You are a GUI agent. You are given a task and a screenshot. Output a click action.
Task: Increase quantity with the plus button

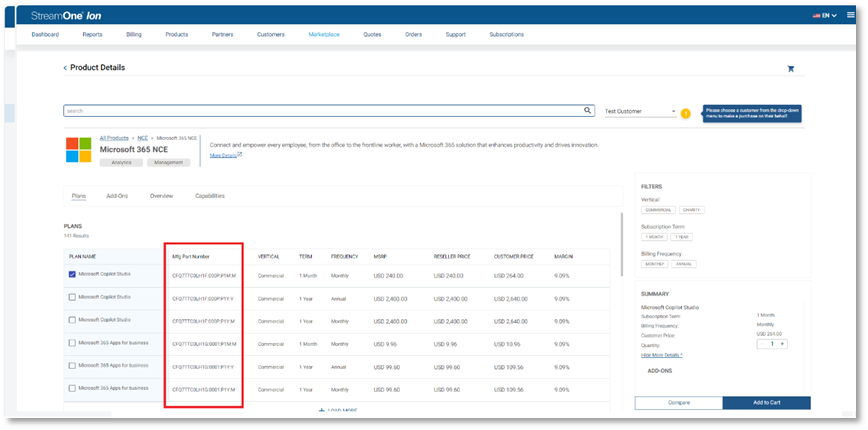click(782, 344)
